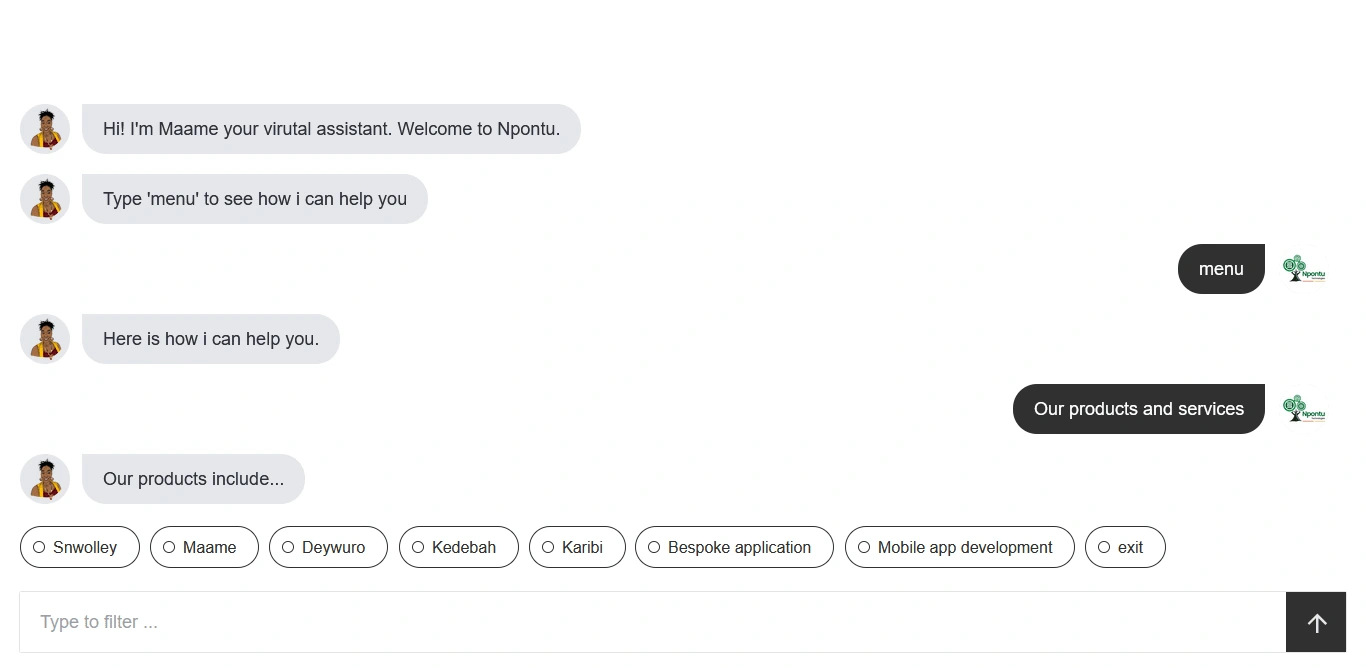The image size is (1366, 667).
Task: Choose Bespoke application option
Action: [x=734, y=547]
